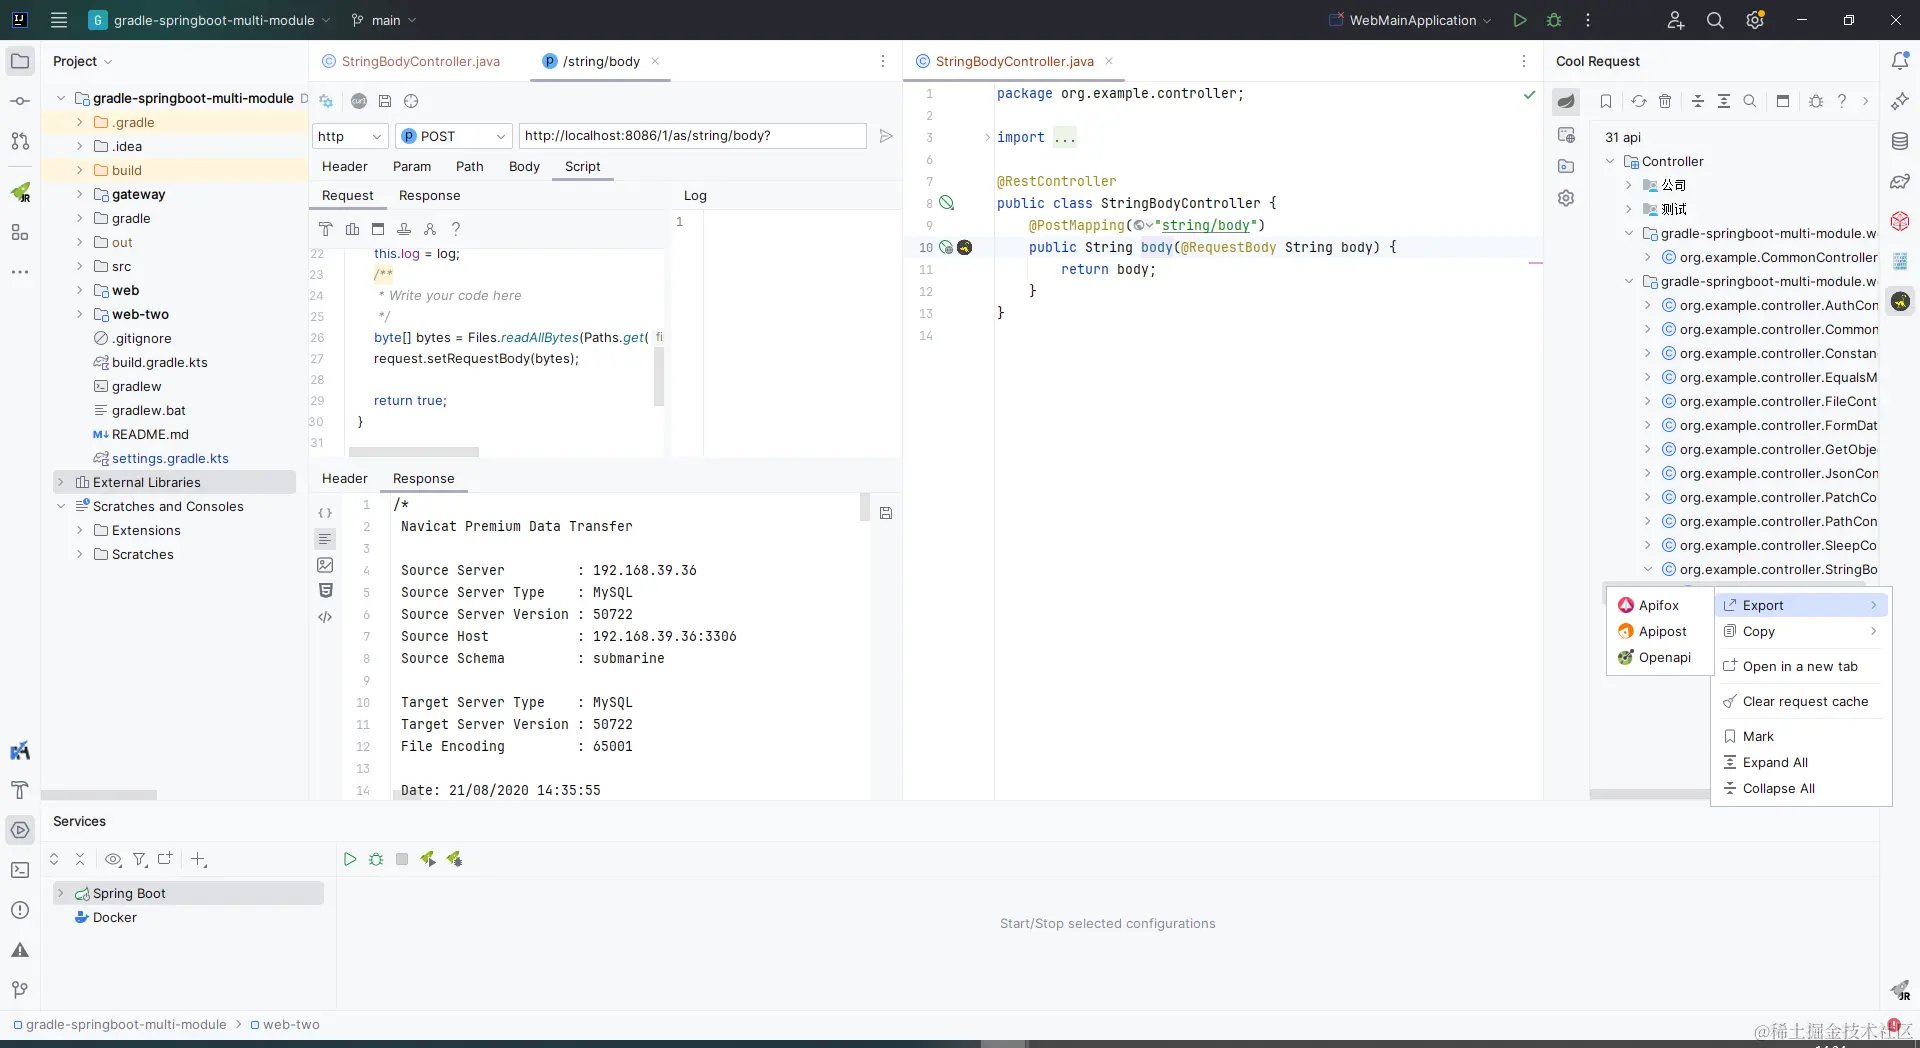This screenshot has width=1920, height=1048.
Task: Open request settings via the gears icon
Action: coord(326,101)
